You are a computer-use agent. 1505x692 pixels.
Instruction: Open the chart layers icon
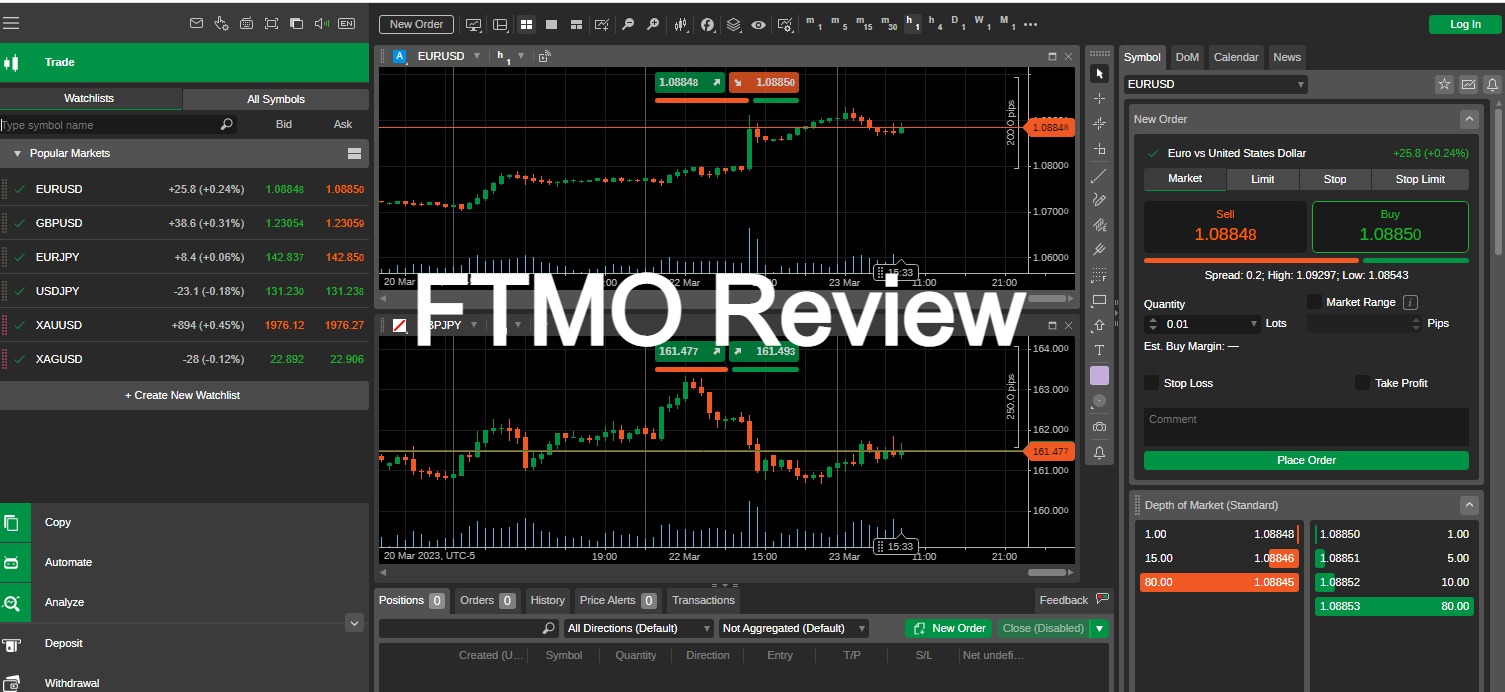click(x=734, y=24)
